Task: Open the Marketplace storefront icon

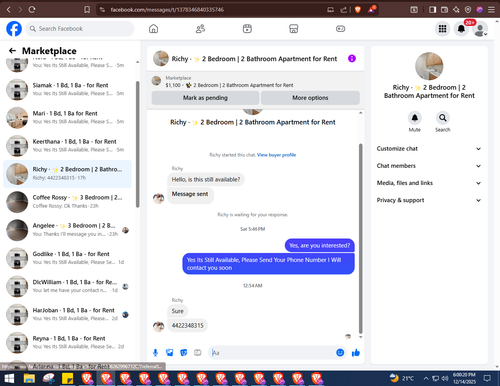Action: coord(293,29)
